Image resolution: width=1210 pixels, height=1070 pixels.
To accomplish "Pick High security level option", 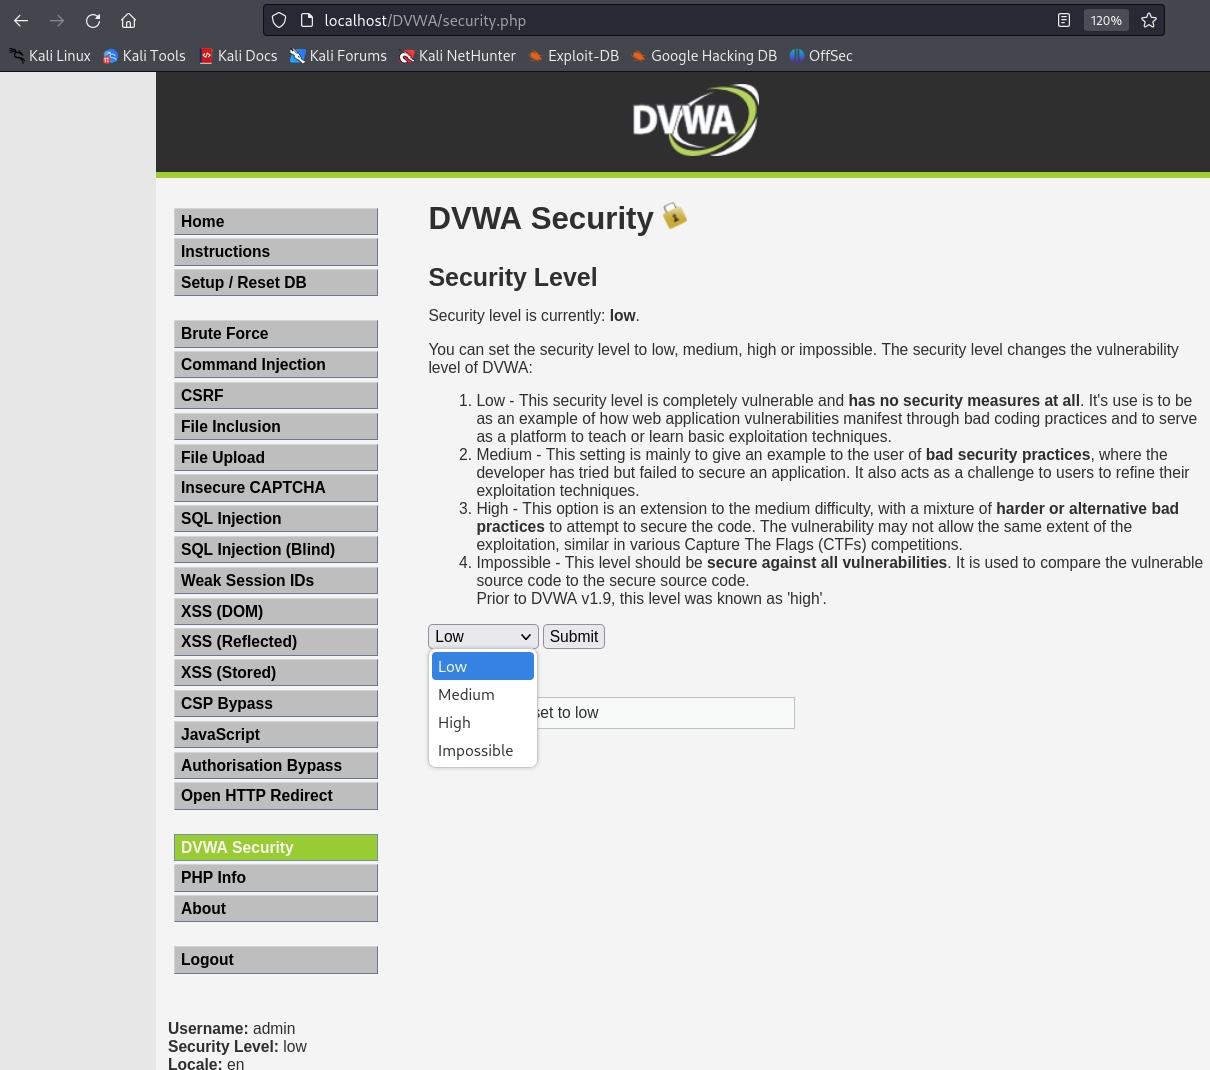I will pos(454,723).
